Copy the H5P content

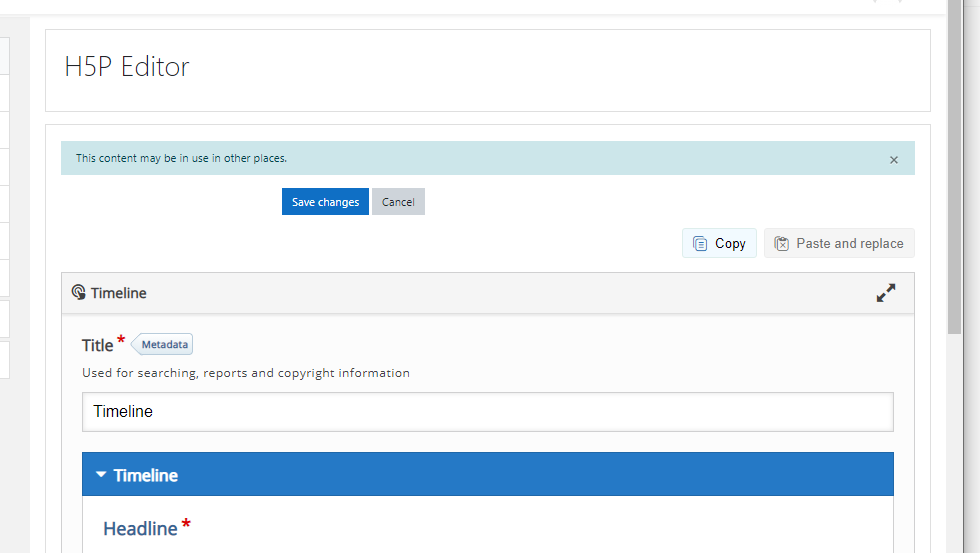click(x=719, y=243)
